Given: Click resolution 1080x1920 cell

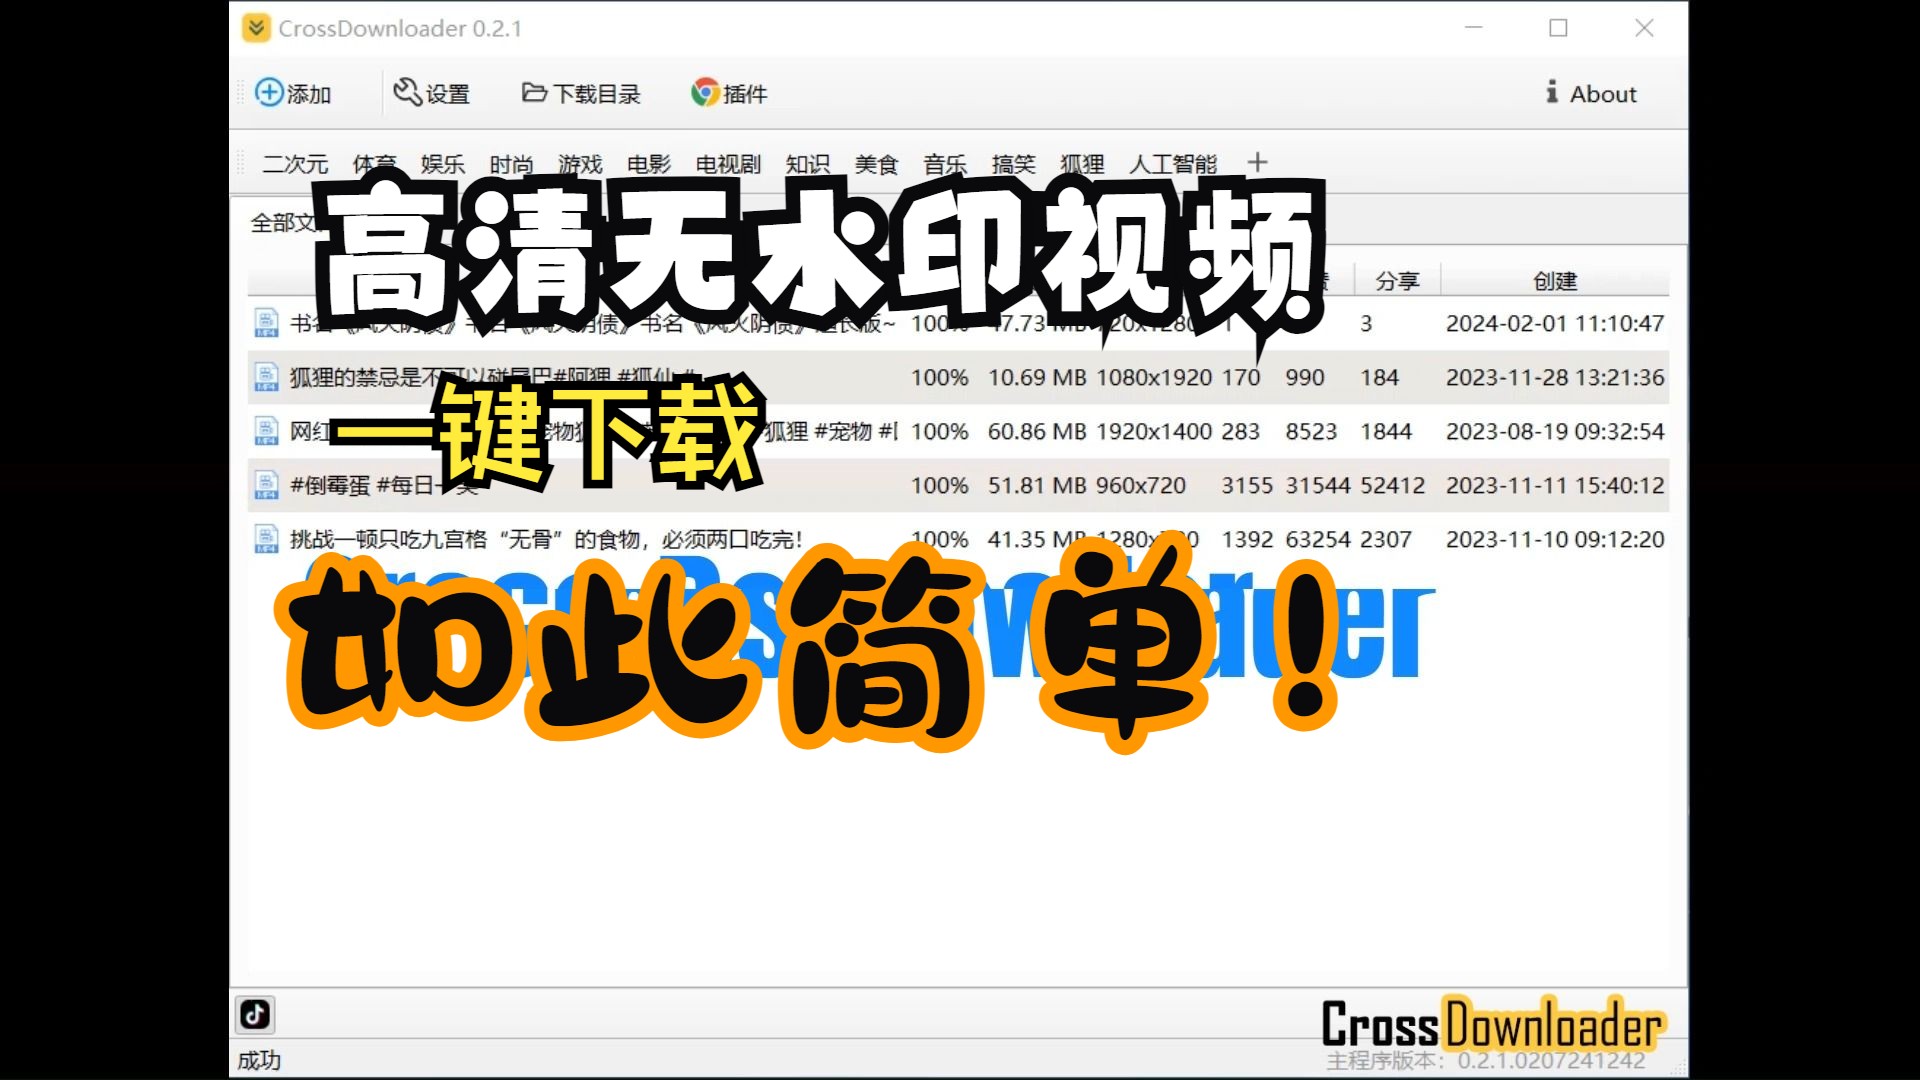Looking at the screenshot, I should pos(1154,377).
